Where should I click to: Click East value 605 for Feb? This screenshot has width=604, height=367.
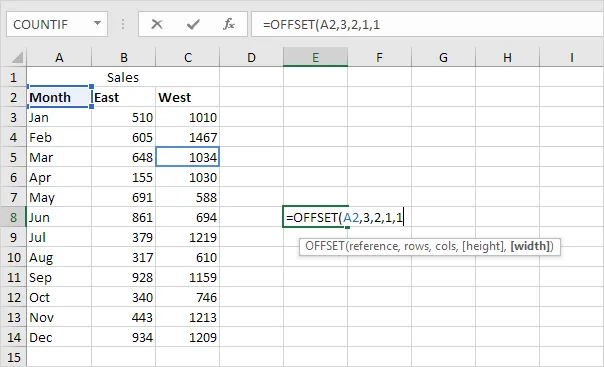[124, 137]
